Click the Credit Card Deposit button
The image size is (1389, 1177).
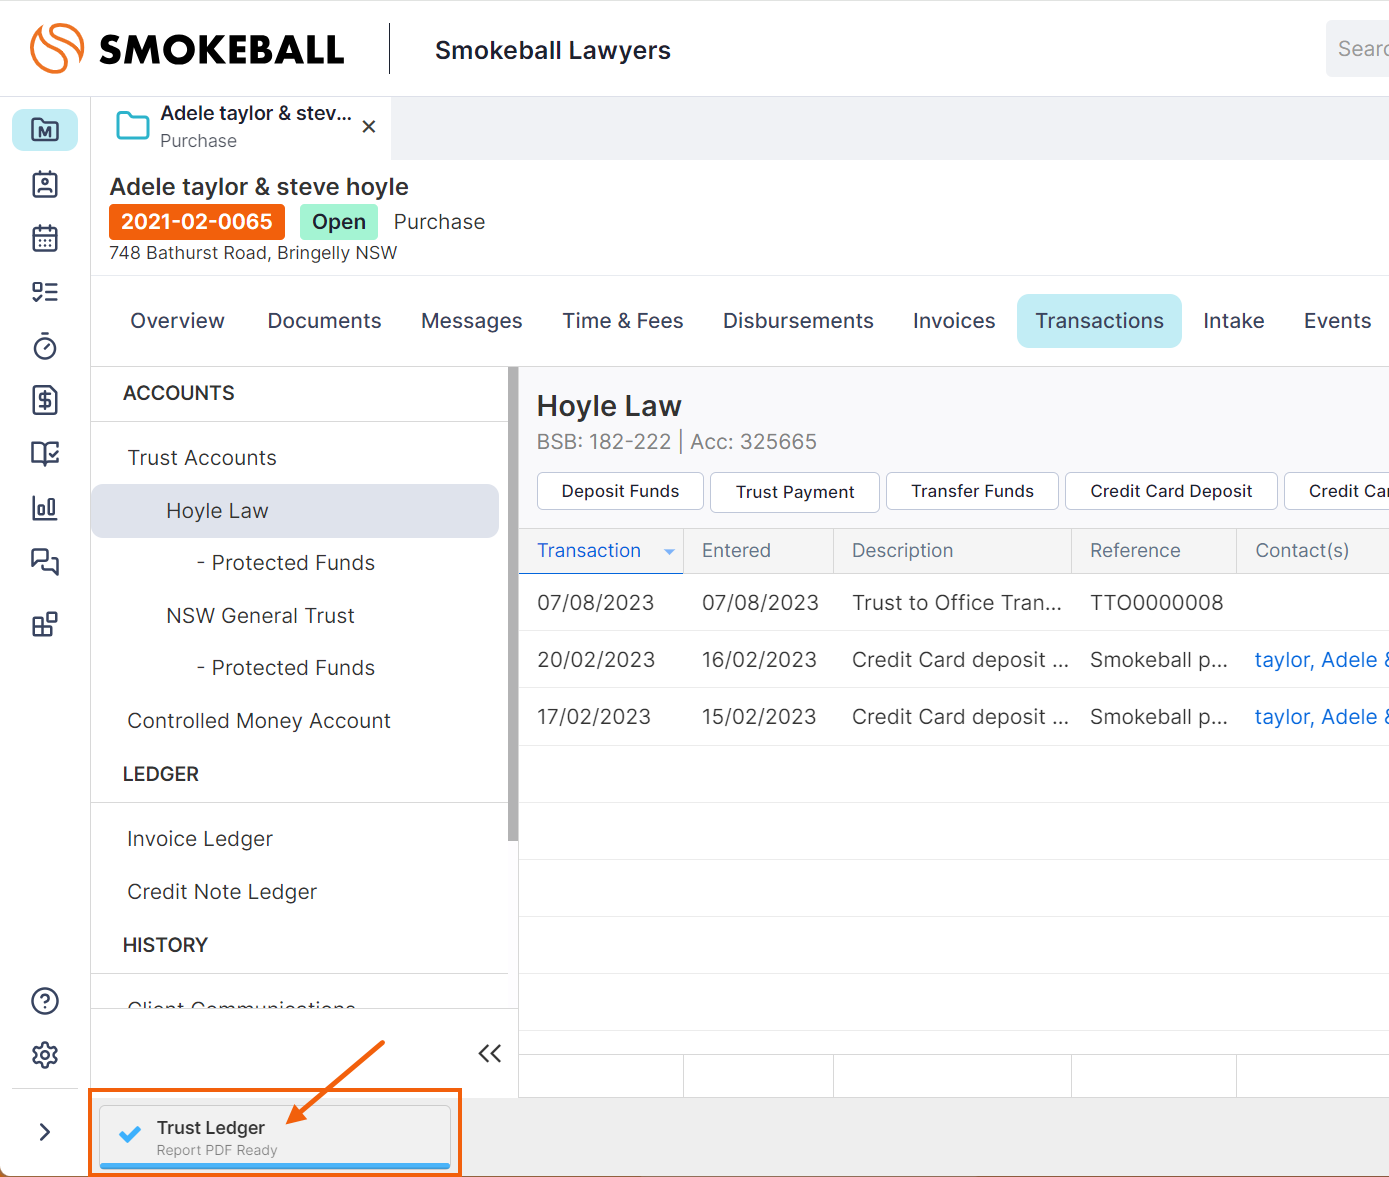click(1171, 491)
